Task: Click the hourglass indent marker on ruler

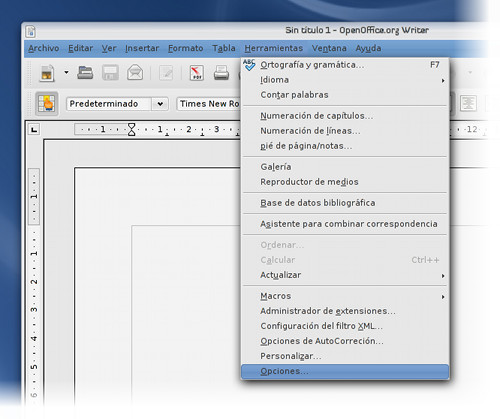Action: pos(132,129)
